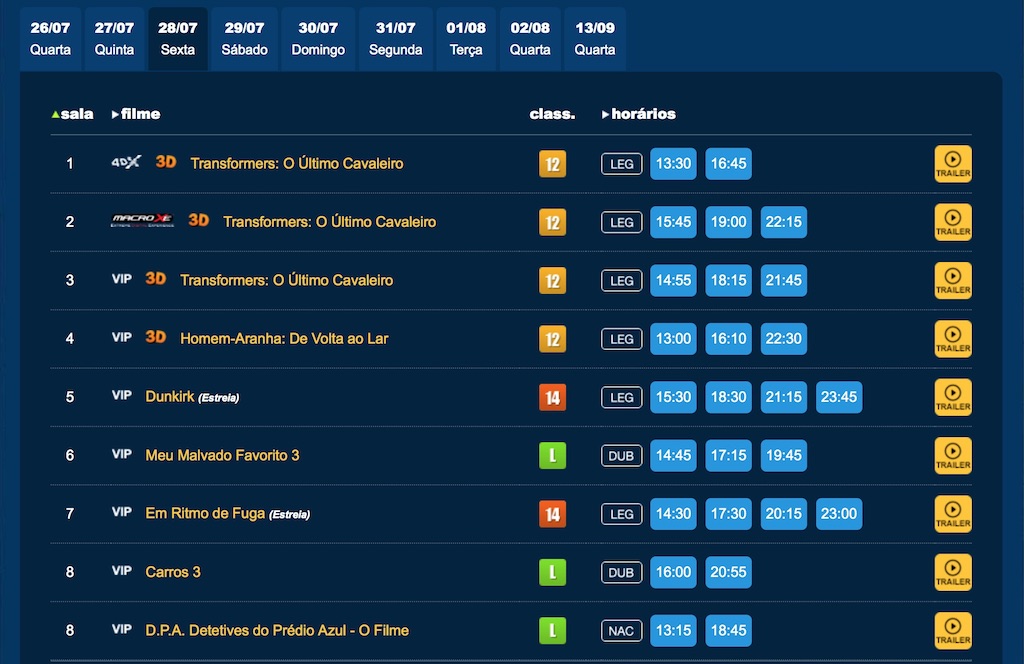Click trailer icon for Em Ritmo de Fuga

click(952, 514)
